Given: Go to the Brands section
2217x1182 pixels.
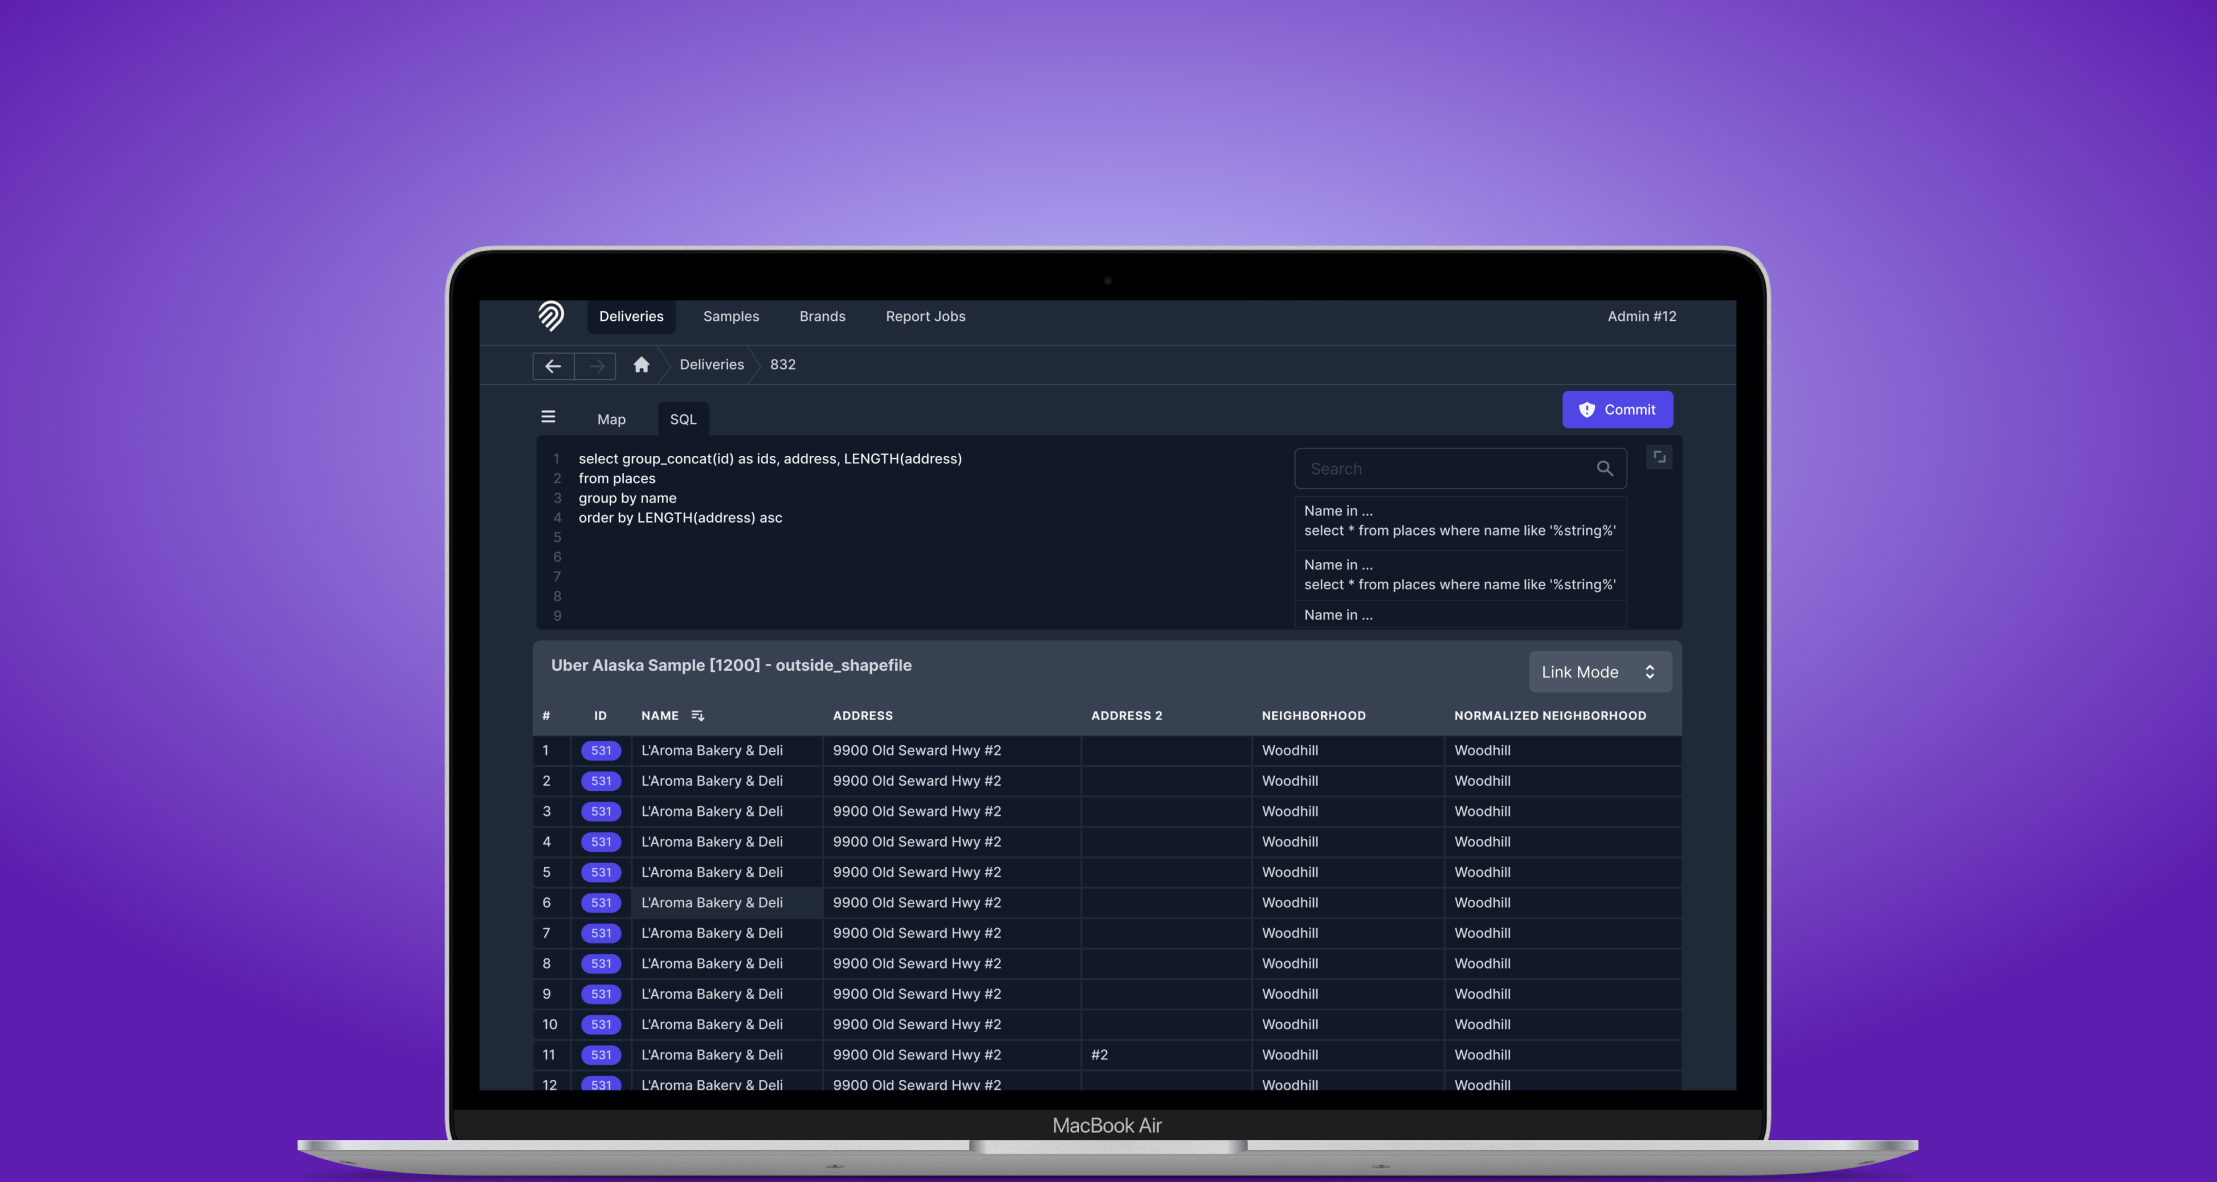Looking at the screenshot, I should [x=822, y=316].
